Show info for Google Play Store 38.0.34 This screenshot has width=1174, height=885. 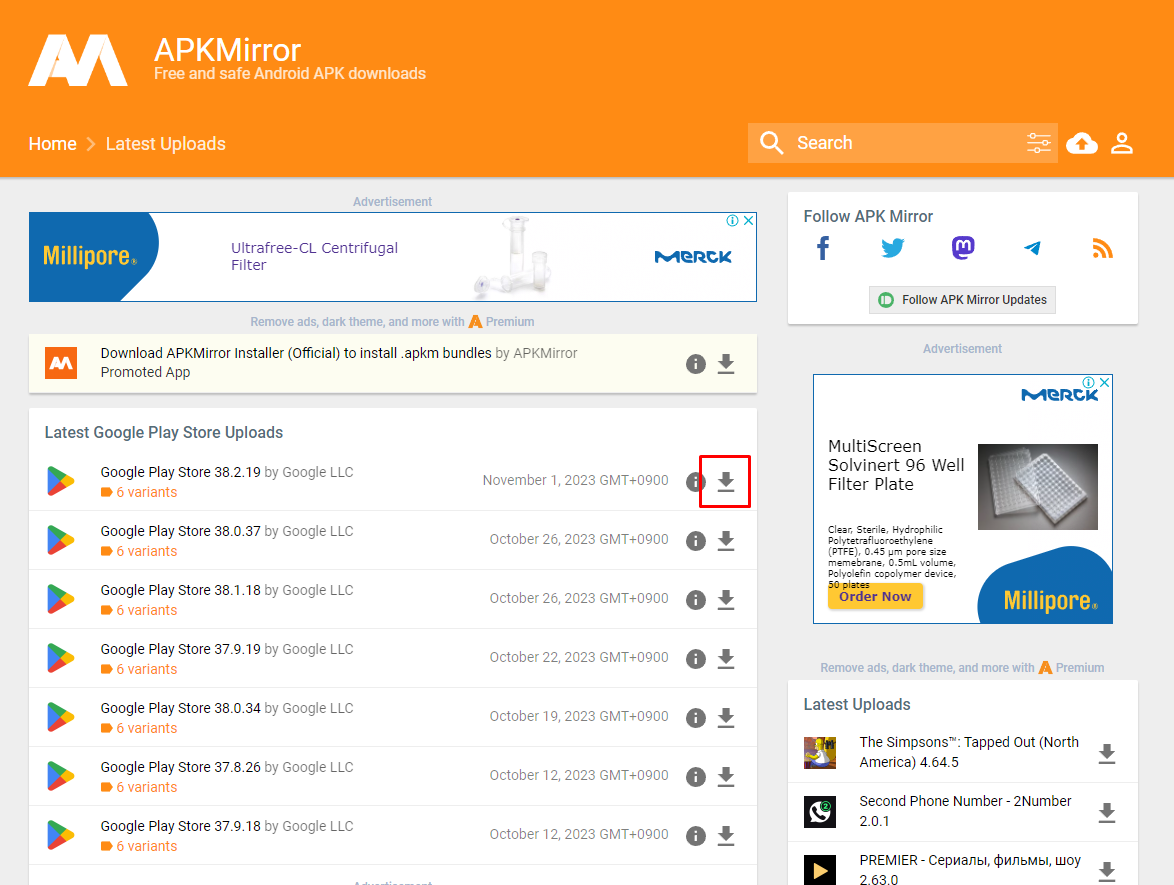click(696, 718)
